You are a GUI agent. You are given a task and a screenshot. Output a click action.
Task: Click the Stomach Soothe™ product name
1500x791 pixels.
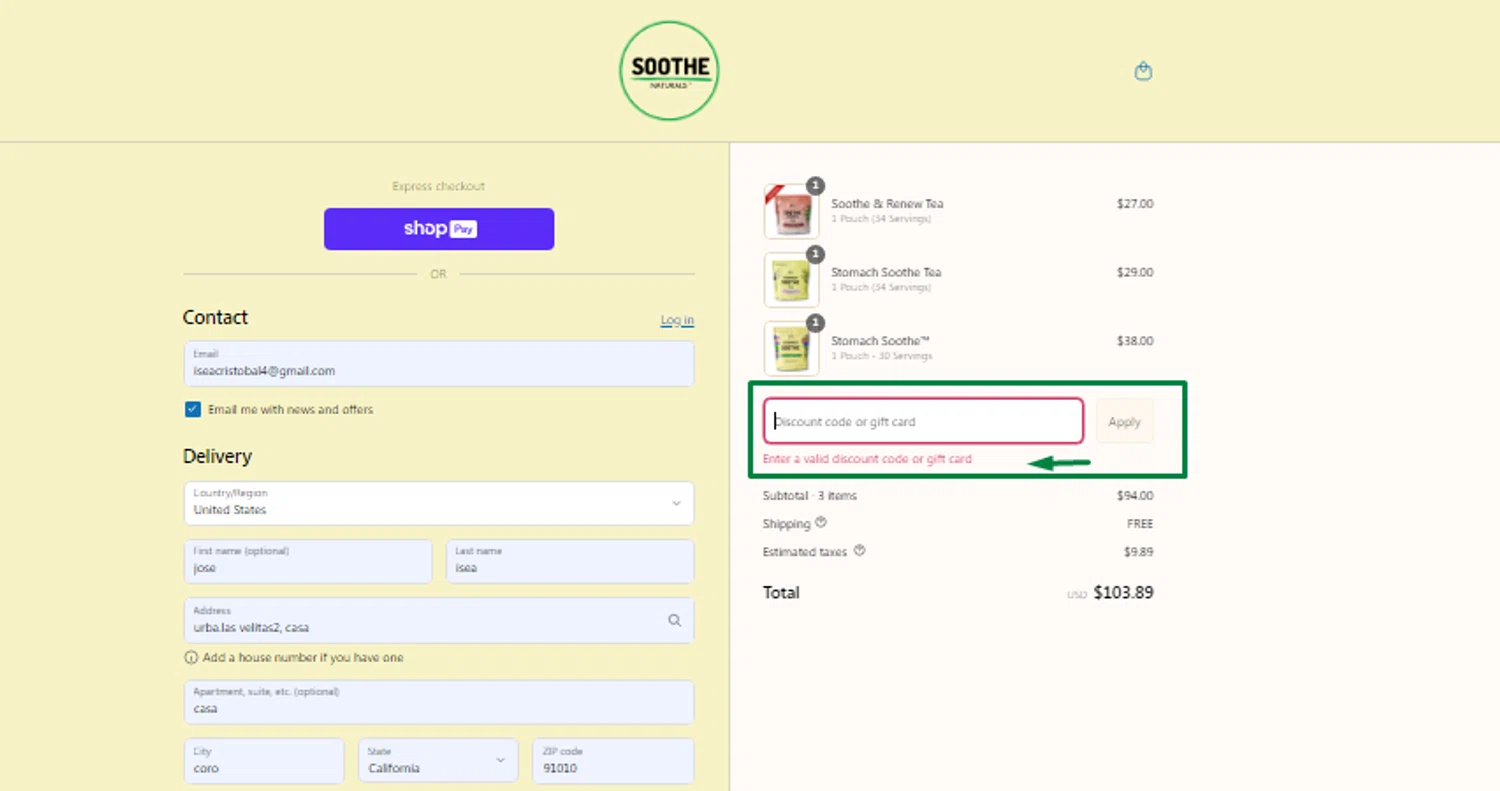[x=880, y=341]
